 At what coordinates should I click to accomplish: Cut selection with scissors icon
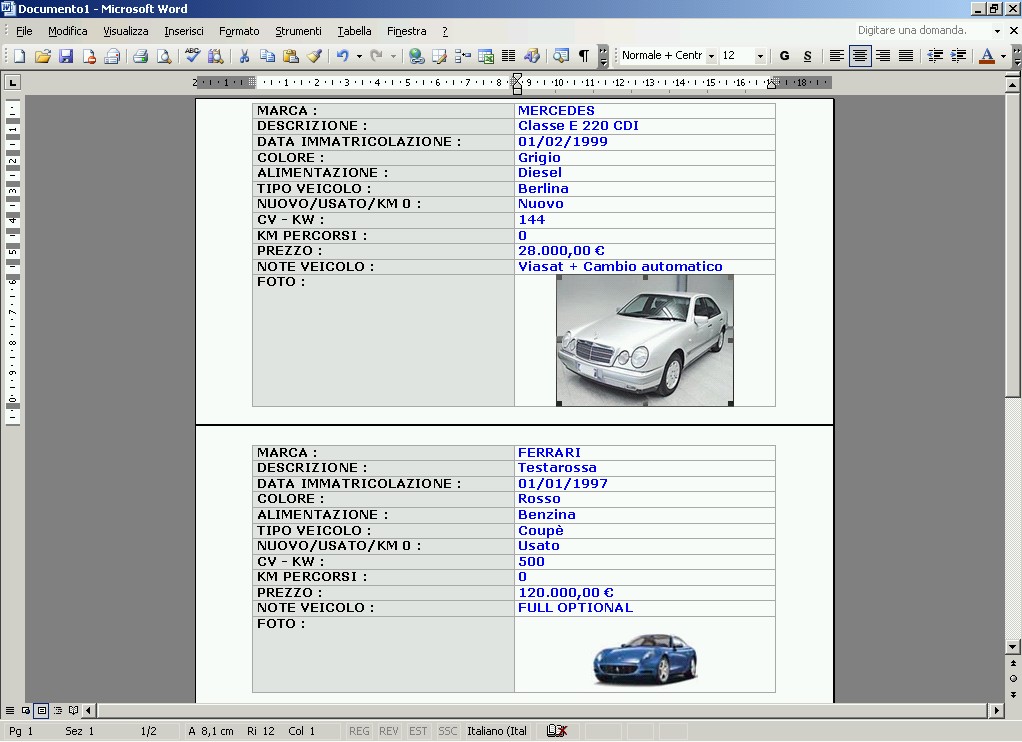click(244, 56)
